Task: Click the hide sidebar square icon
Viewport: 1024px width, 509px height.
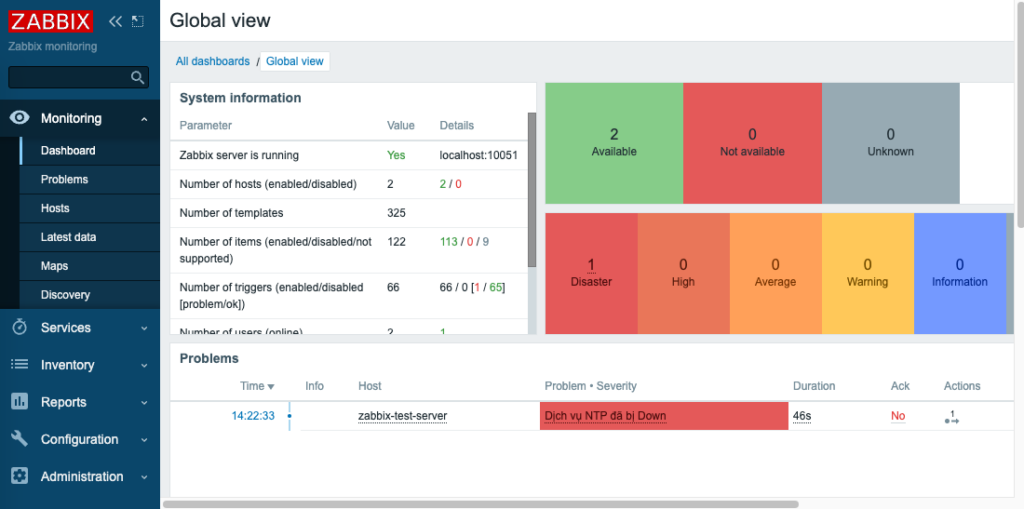Action: pyautogui.click(x=137, y=22)
